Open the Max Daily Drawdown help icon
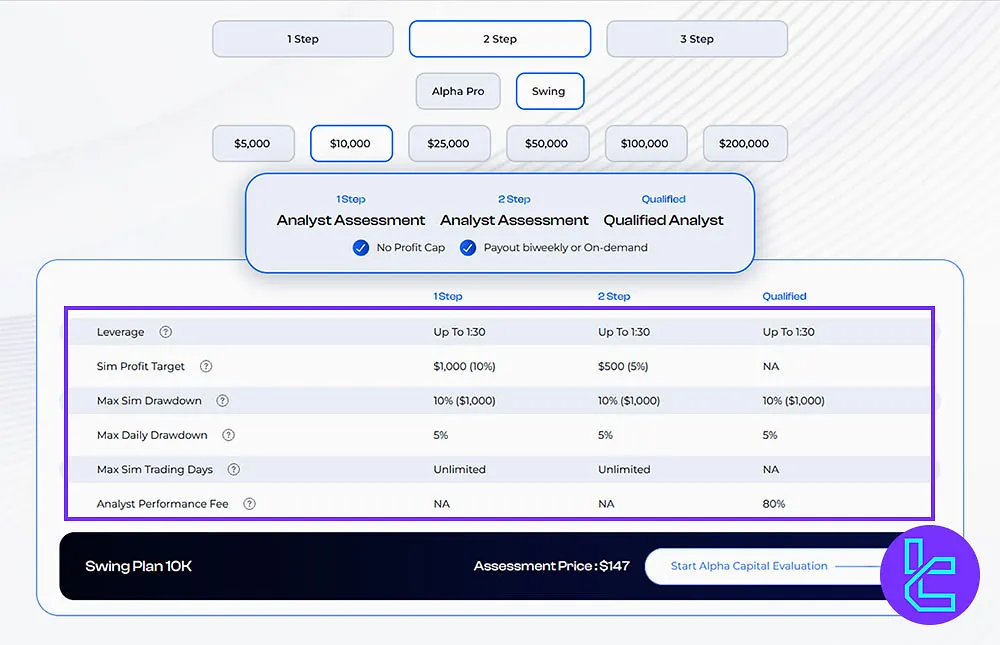The image size is (1000, 645). click(x=228, y=435)
